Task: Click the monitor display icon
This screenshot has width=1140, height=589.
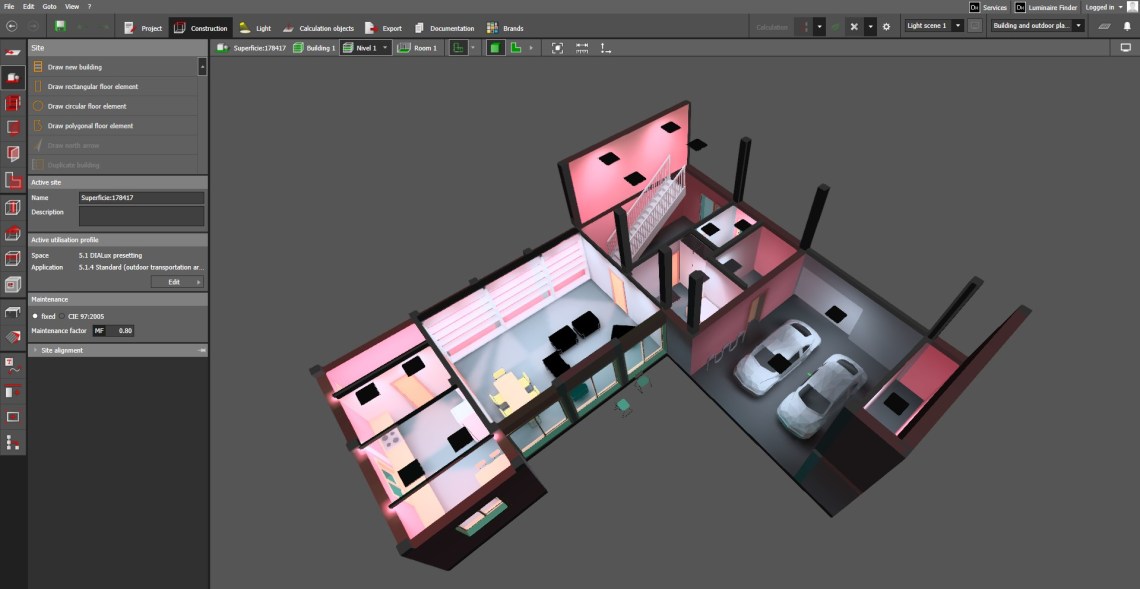Action: click(x=1125, y=47)
